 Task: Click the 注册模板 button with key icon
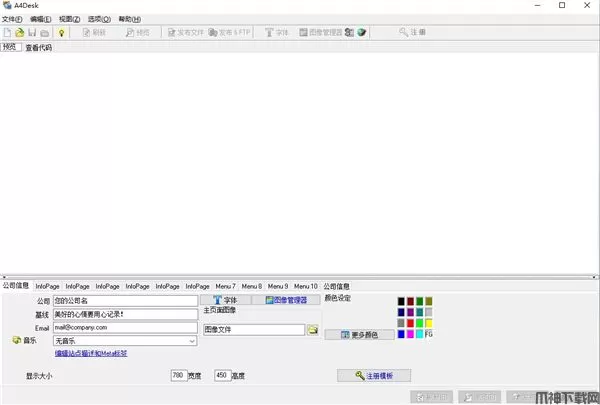(374, 376)
